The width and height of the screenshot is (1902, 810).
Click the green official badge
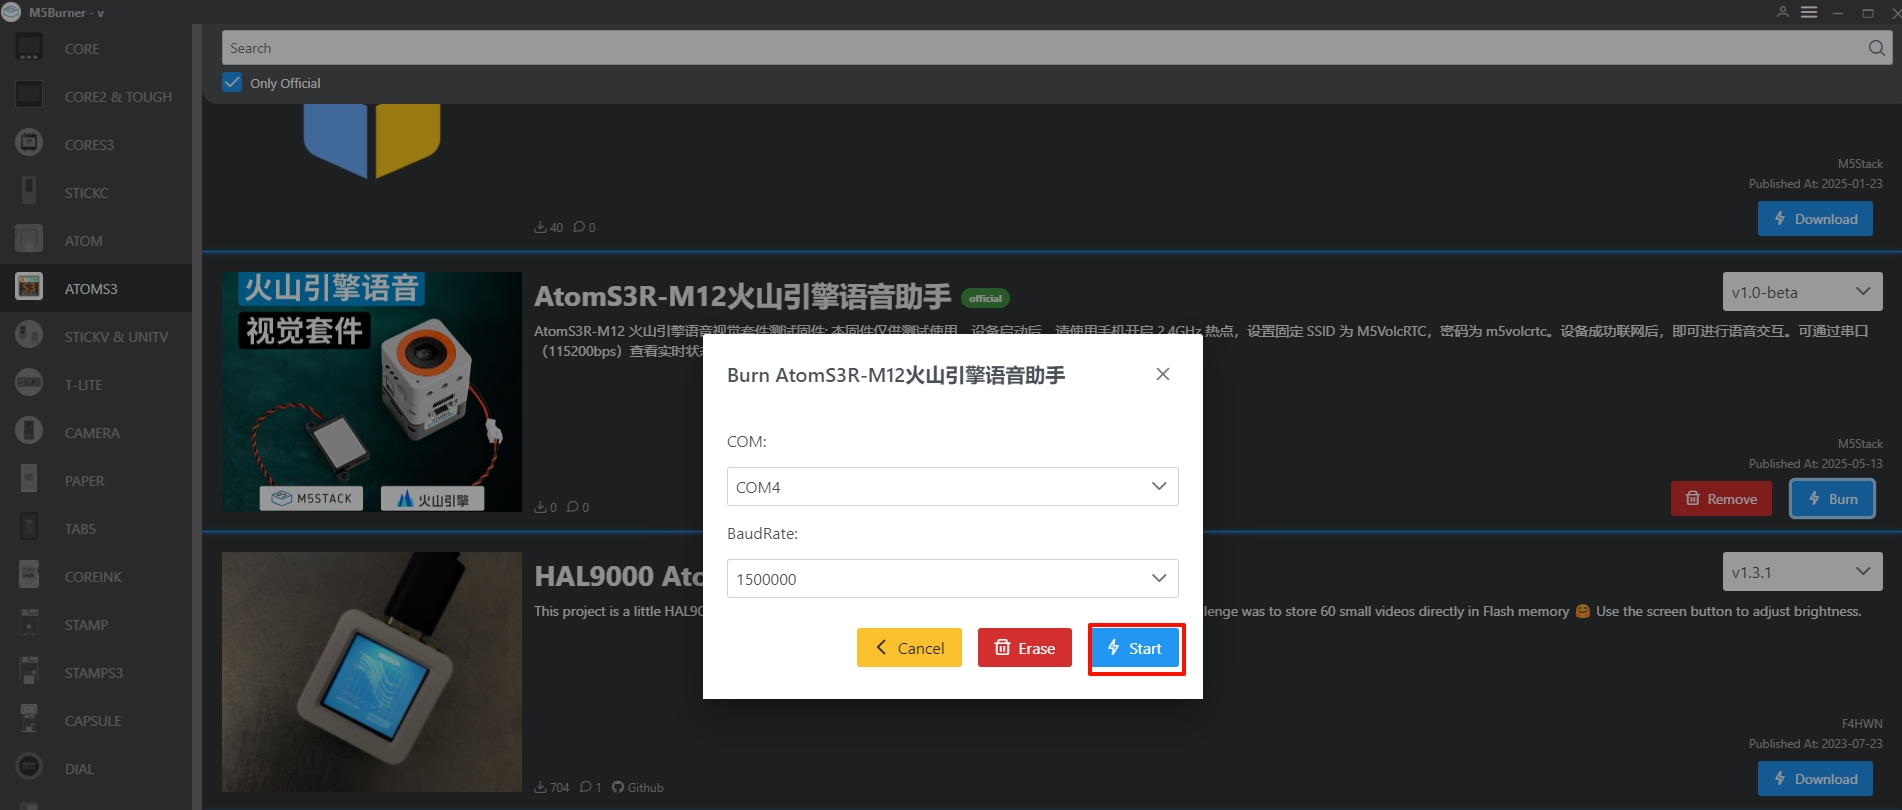[985, 298]
